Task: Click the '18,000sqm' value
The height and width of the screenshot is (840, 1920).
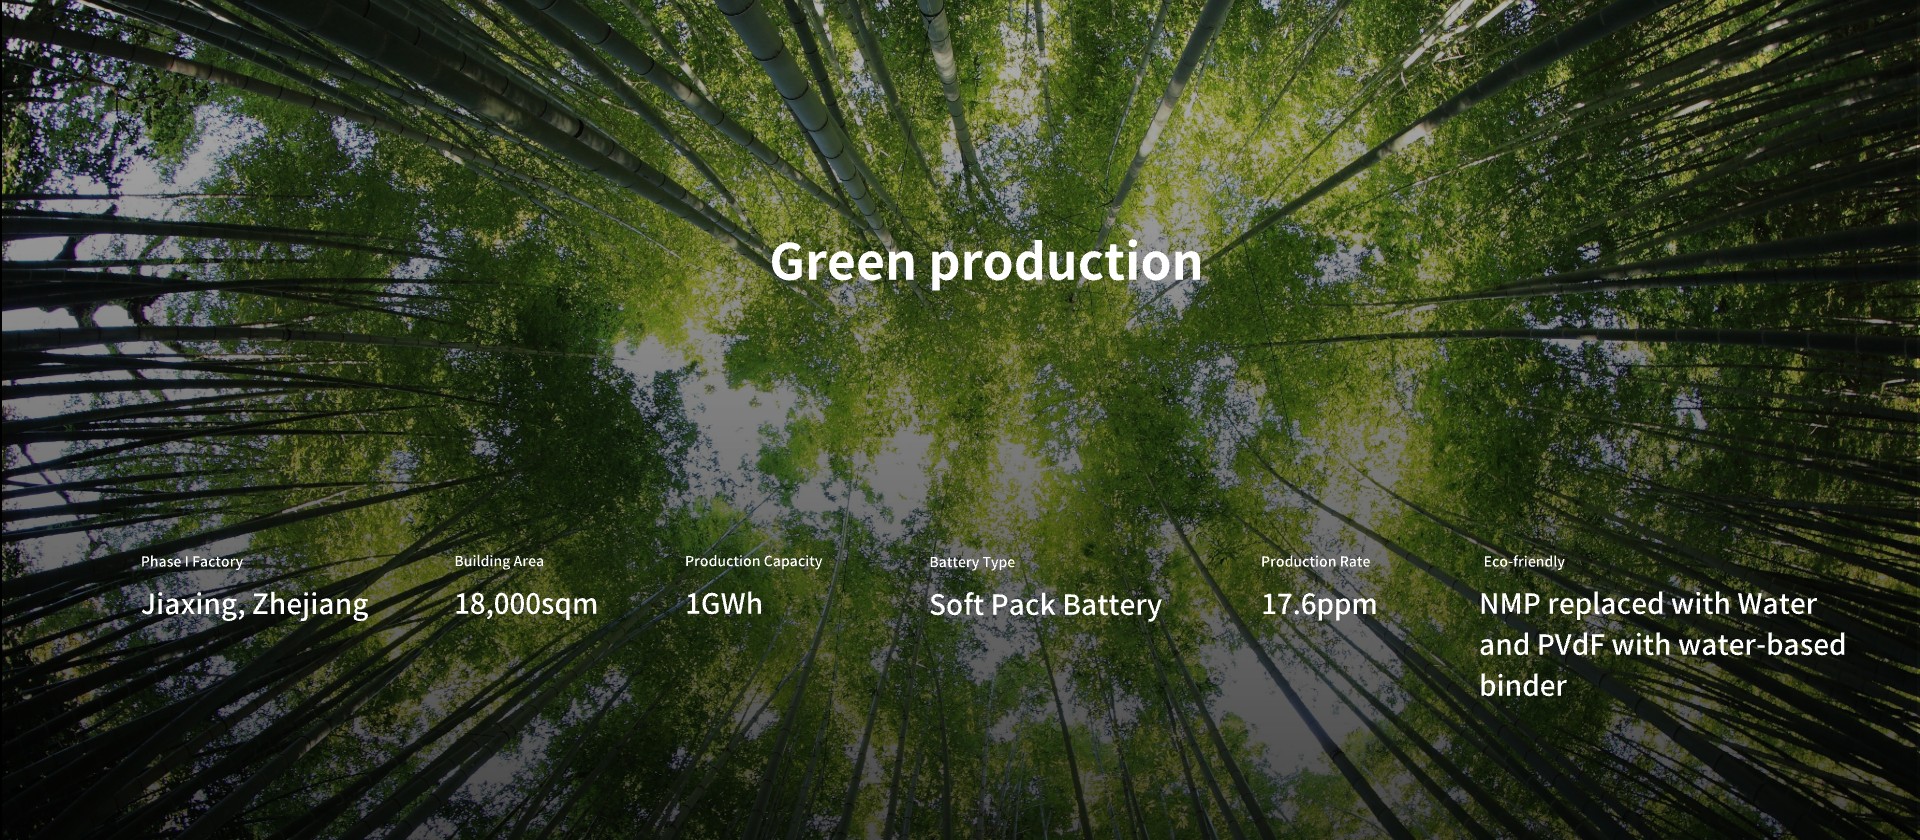Action: (x=526, y=604)
